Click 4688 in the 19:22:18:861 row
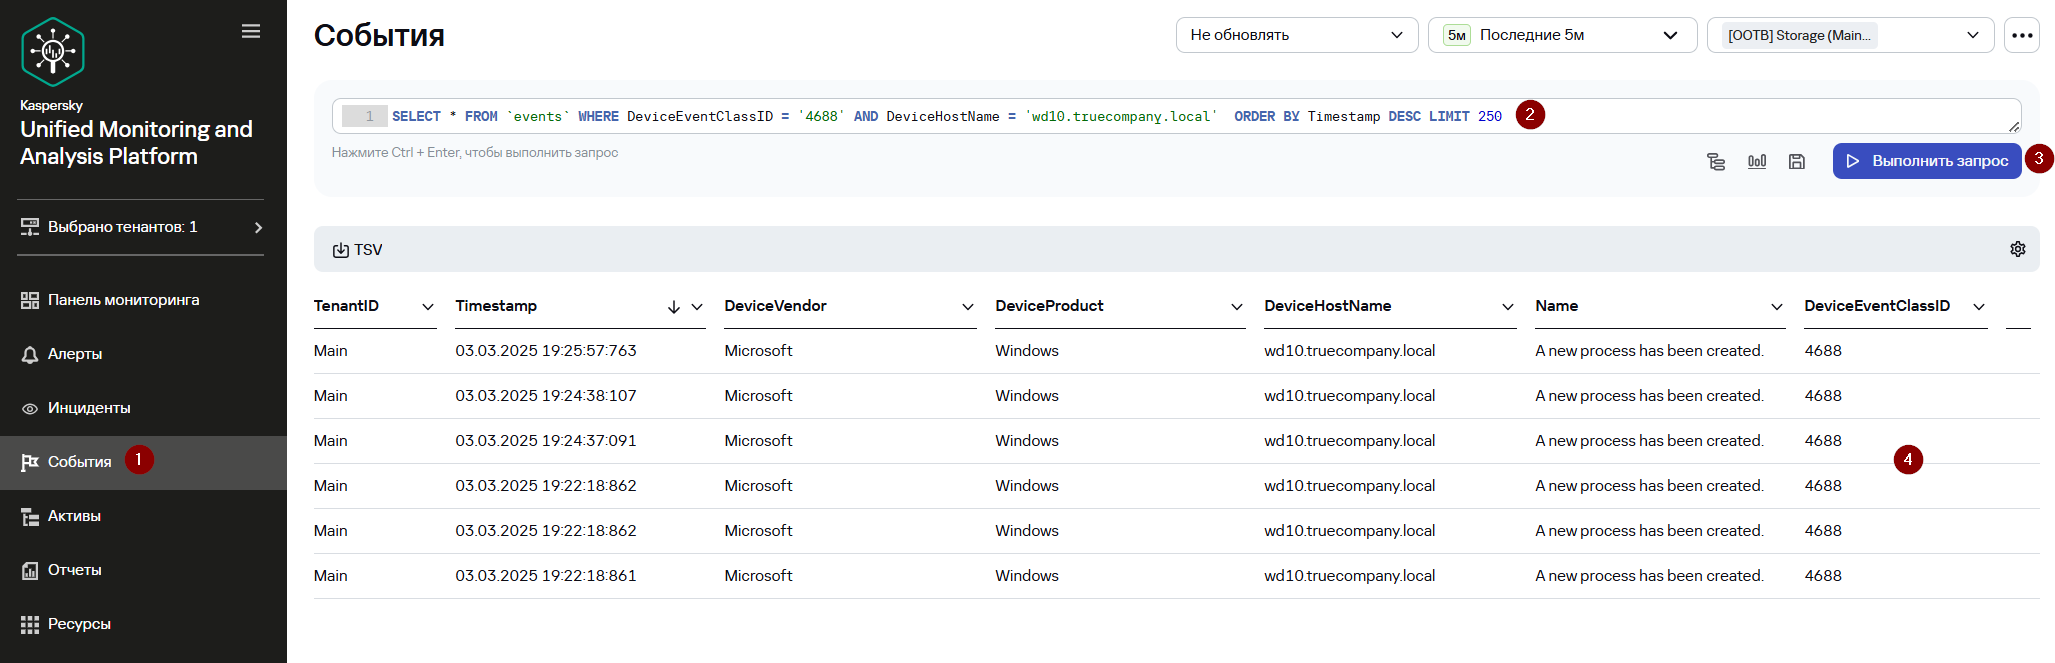The image size is (2055, 663). 1823,576
